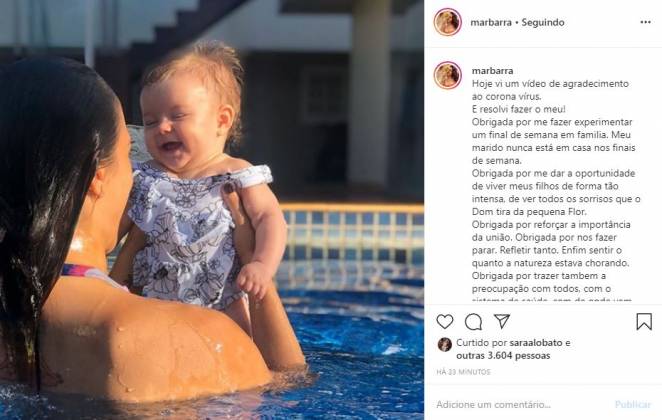Screen dimensions: 662x420
Task: Open saraalobato profile link
Action: coord(536,343)
